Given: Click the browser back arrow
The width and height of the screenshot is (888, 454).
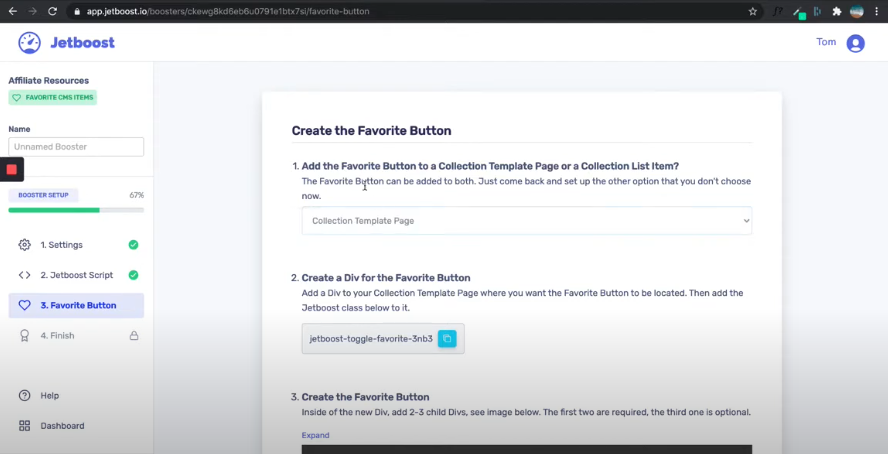Looking at the screenshot, I should point(12,11).
